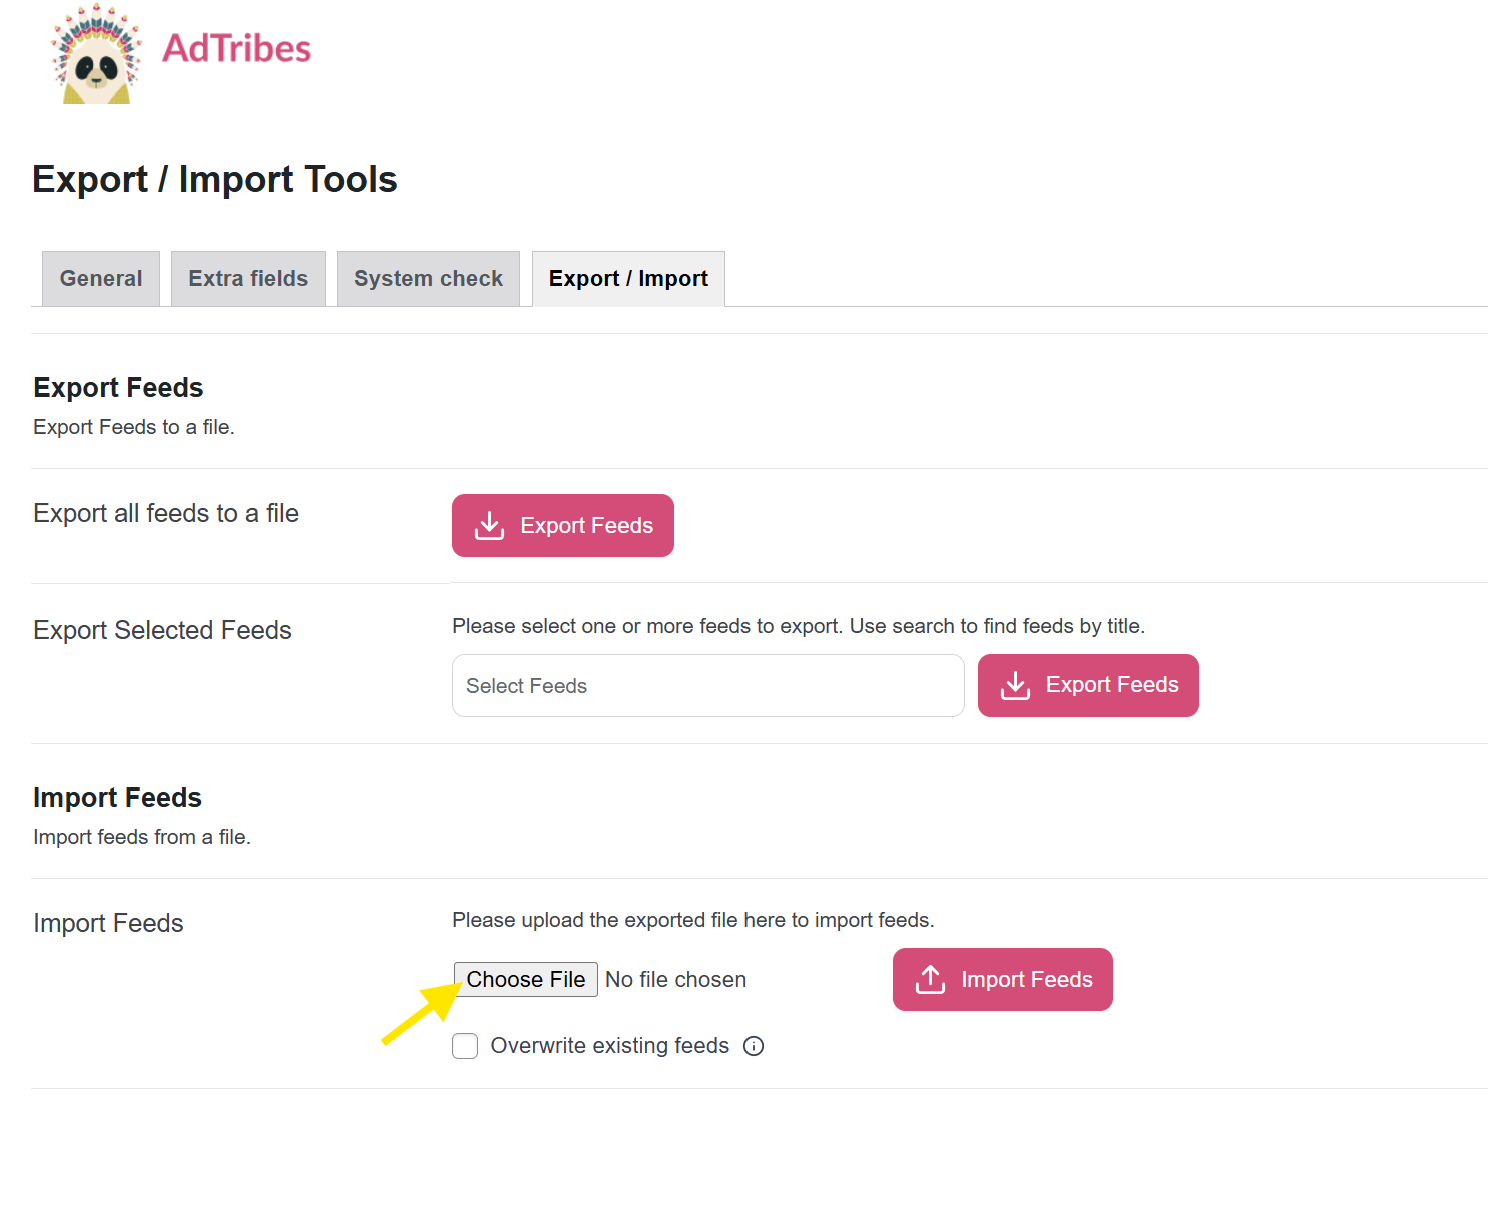Select the Export / Import tab
This screenshot has width=1488, height=1210.
click(x=628, y=279)
